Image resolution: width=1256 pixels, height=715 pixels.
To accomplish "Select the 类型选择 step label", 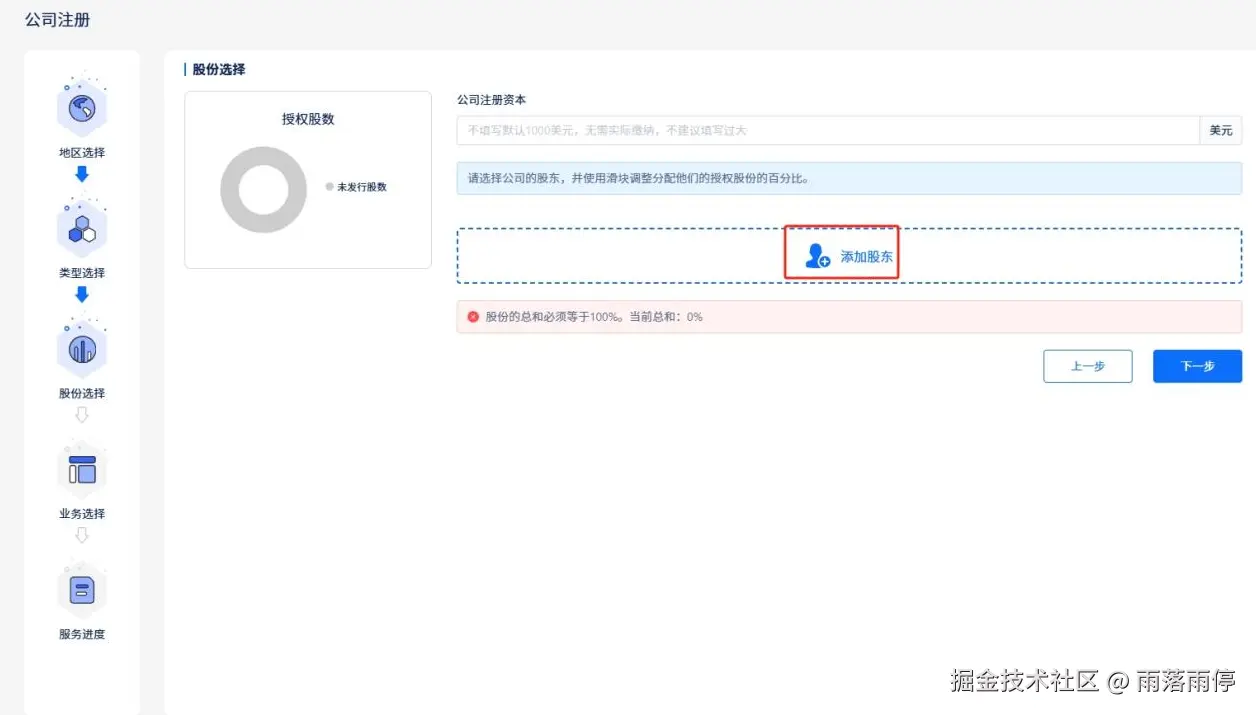I will coord(82,273).
